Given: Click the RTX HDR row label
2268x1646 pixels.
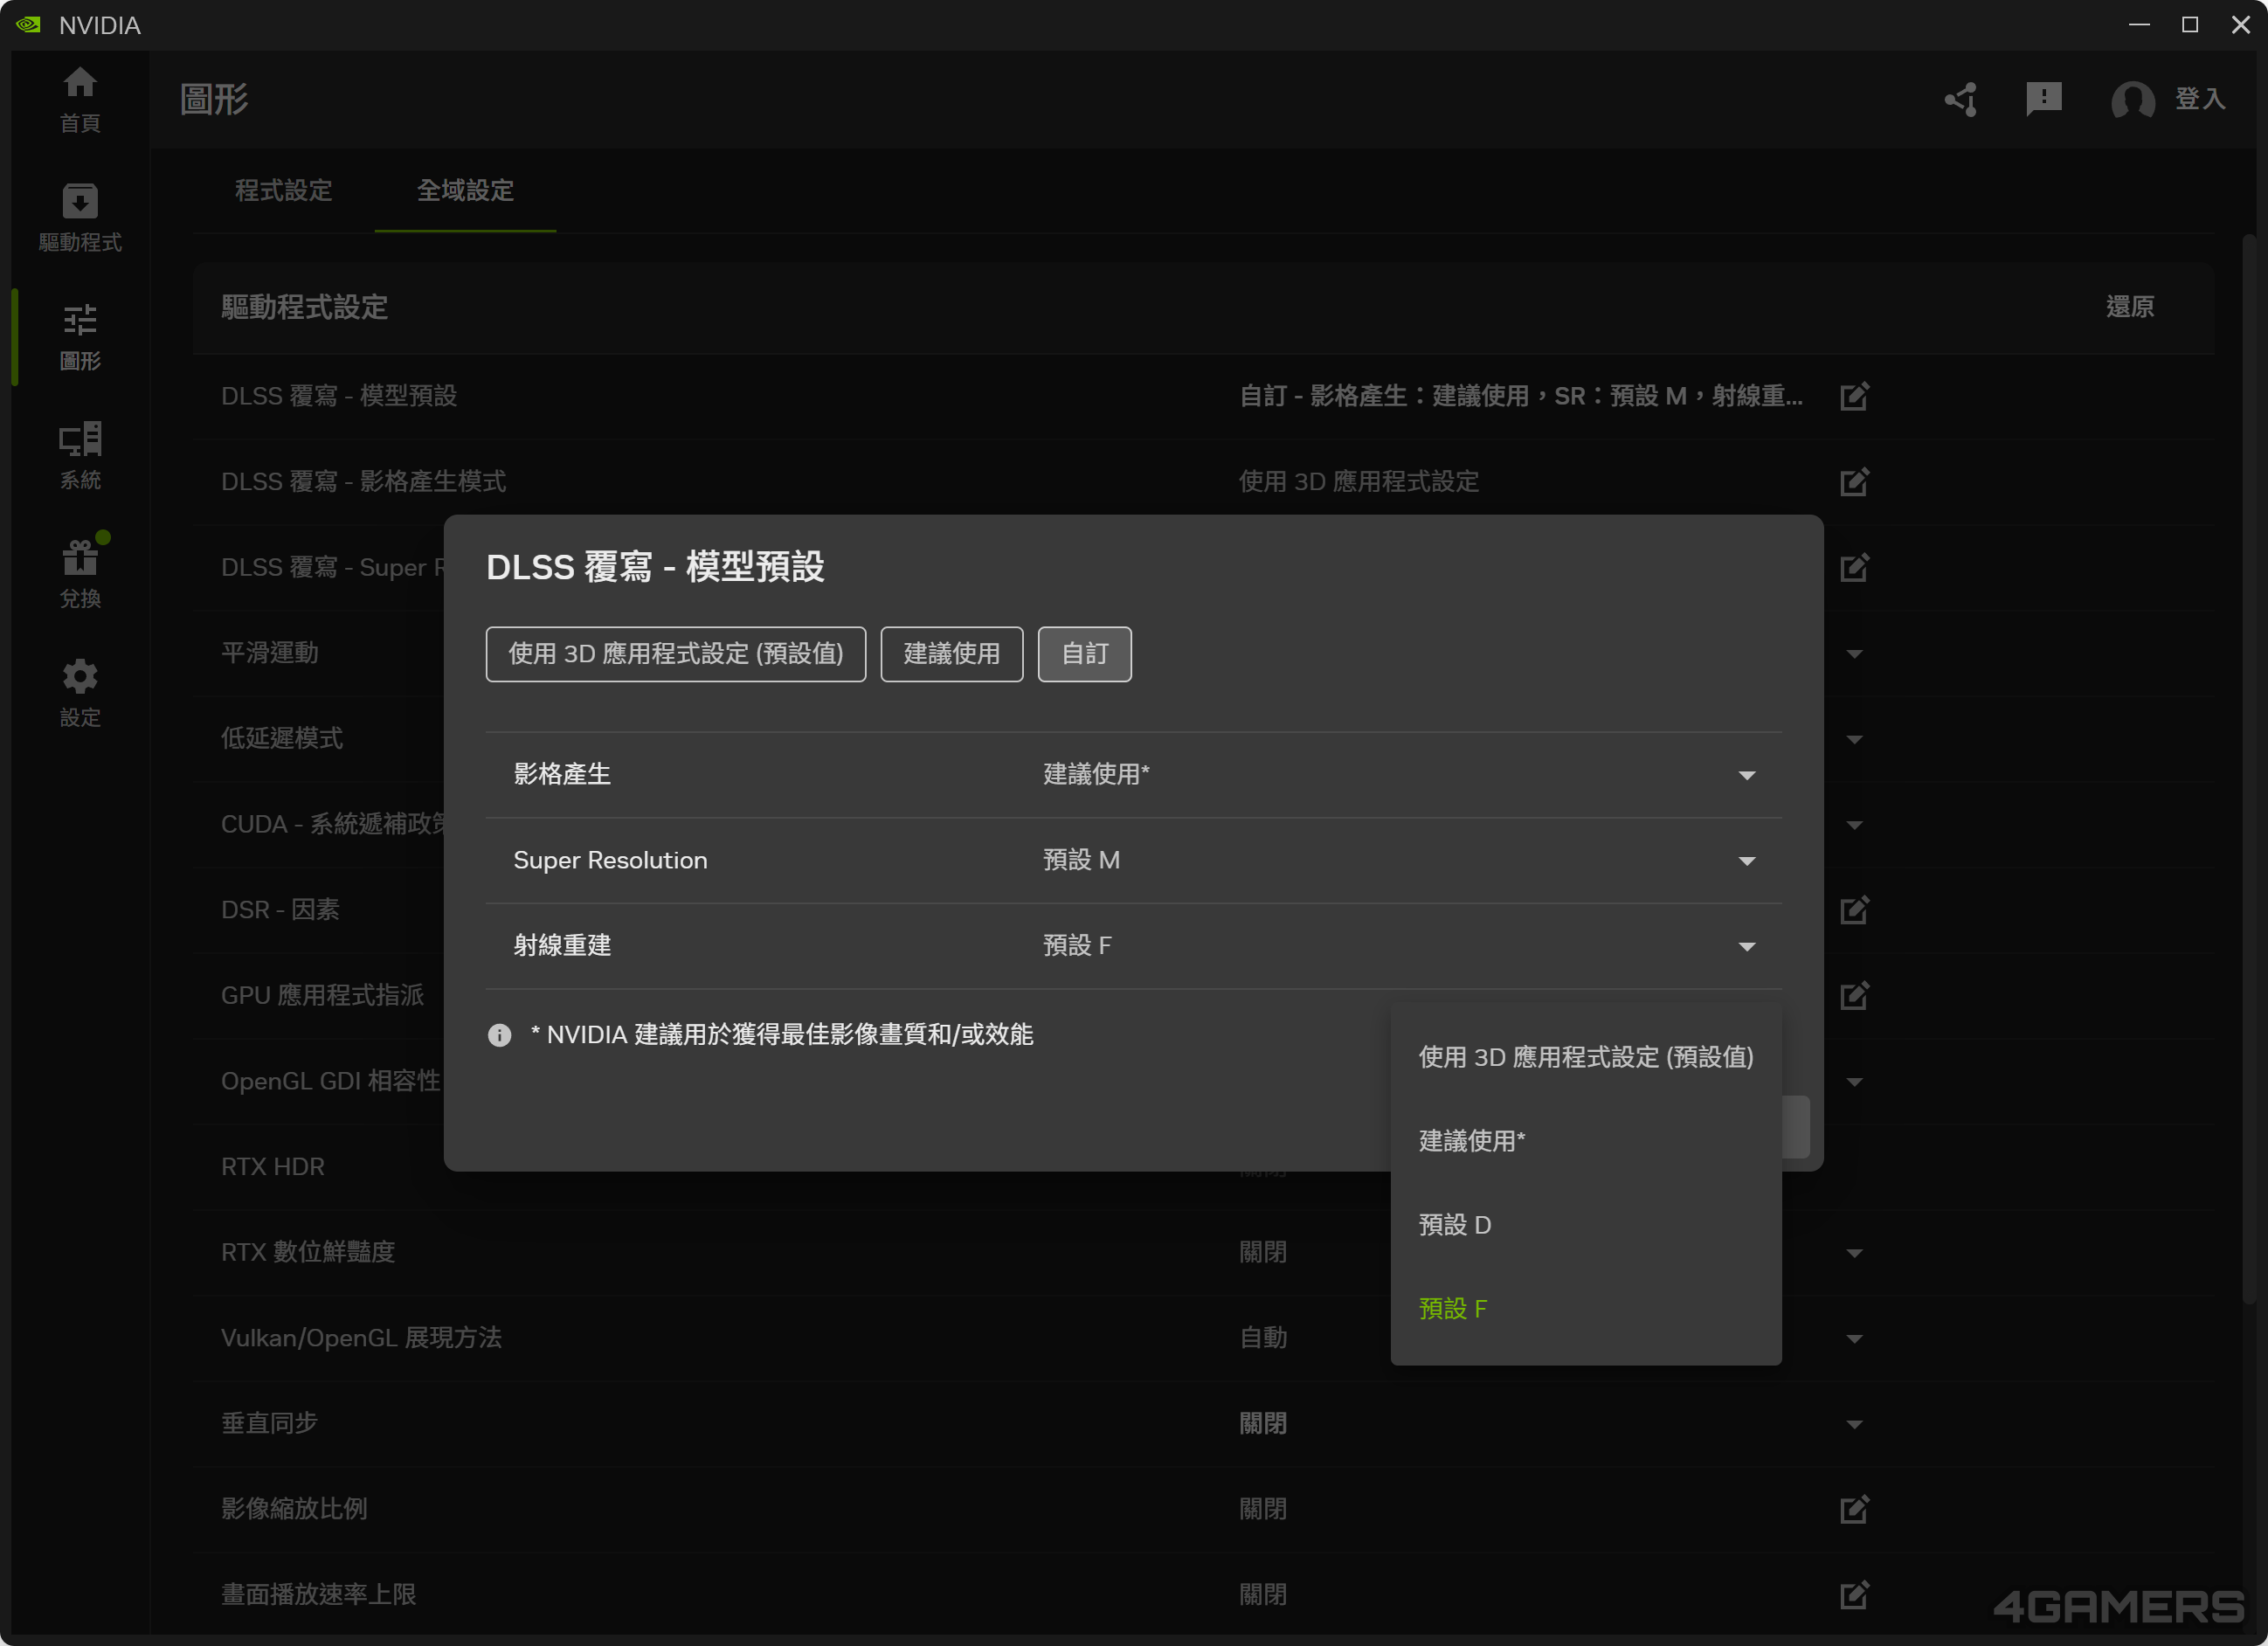Looking at the screenshot, I should coord(272,1167).
